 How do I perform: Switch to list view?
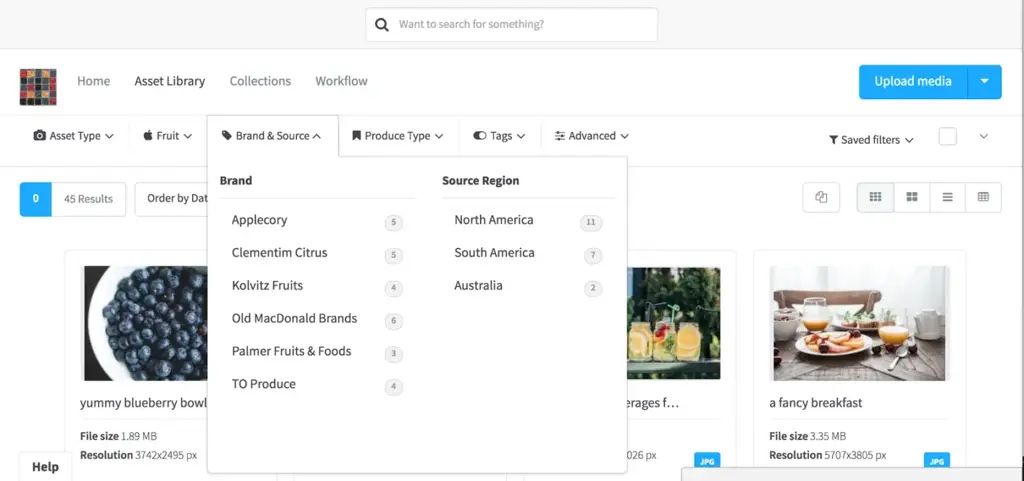click(947, 198)
